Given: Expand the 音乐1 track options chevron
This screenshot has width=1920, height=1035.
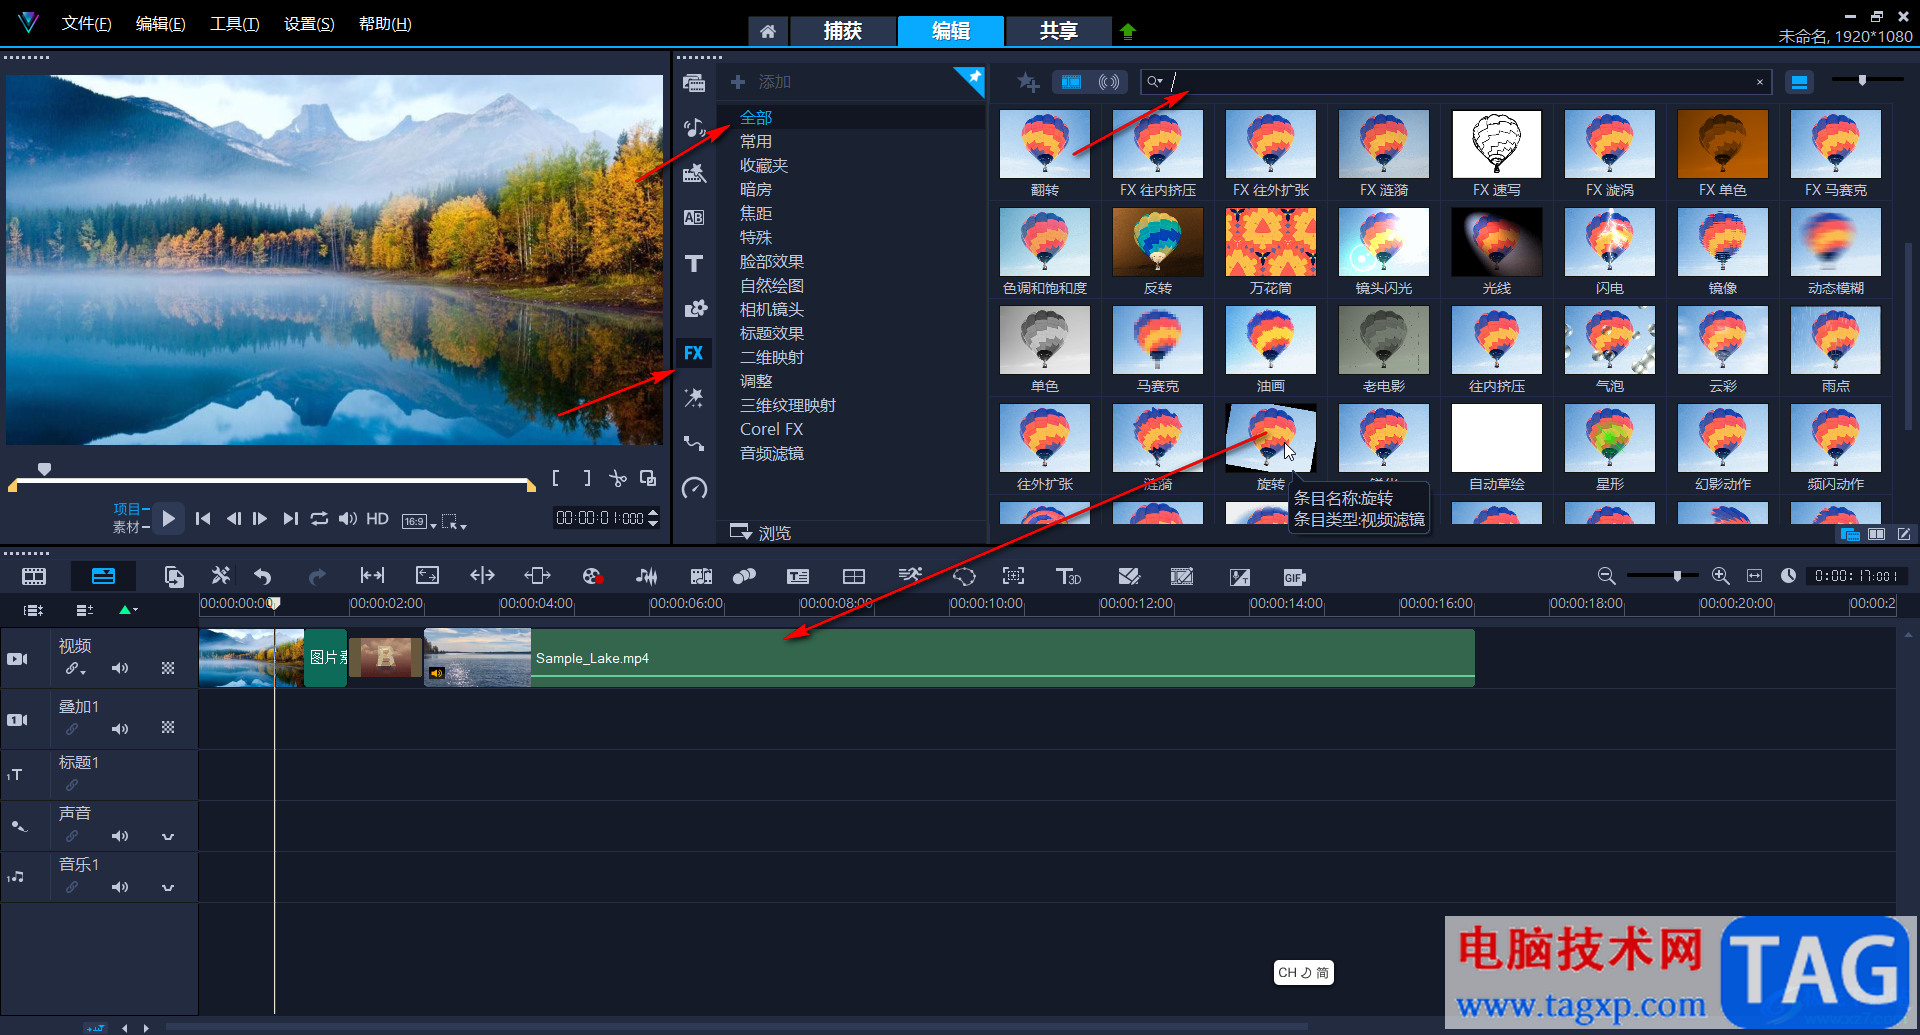Looking at the screenshot, I should pyautogui.click(x=168, y=888).
